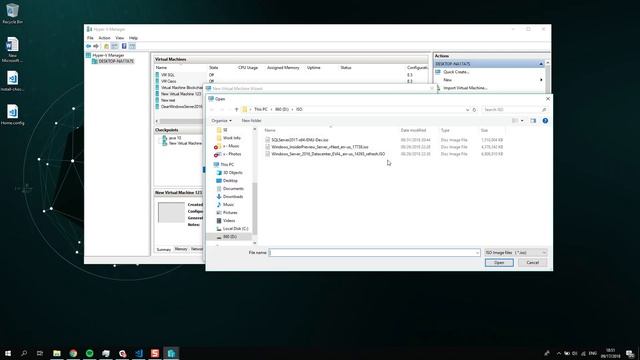This screenshot has width=640, height=360.
Task: Click the refresh icon beside the address bar
Action: coord(474,109)
